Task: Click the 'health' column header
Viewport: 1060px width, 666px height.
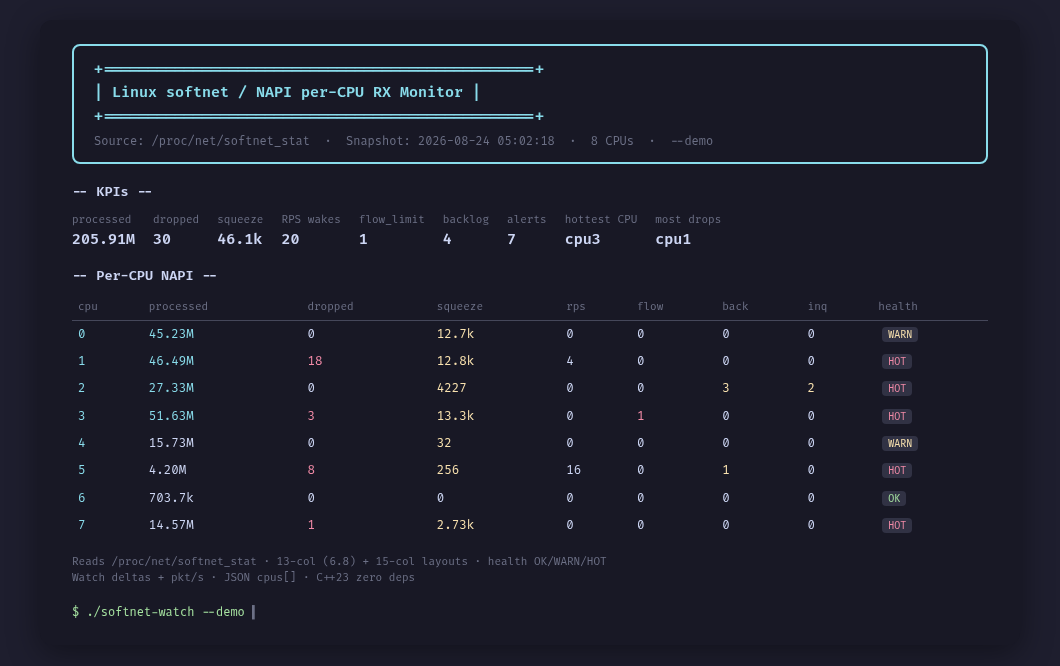Action: pos(898,306)
